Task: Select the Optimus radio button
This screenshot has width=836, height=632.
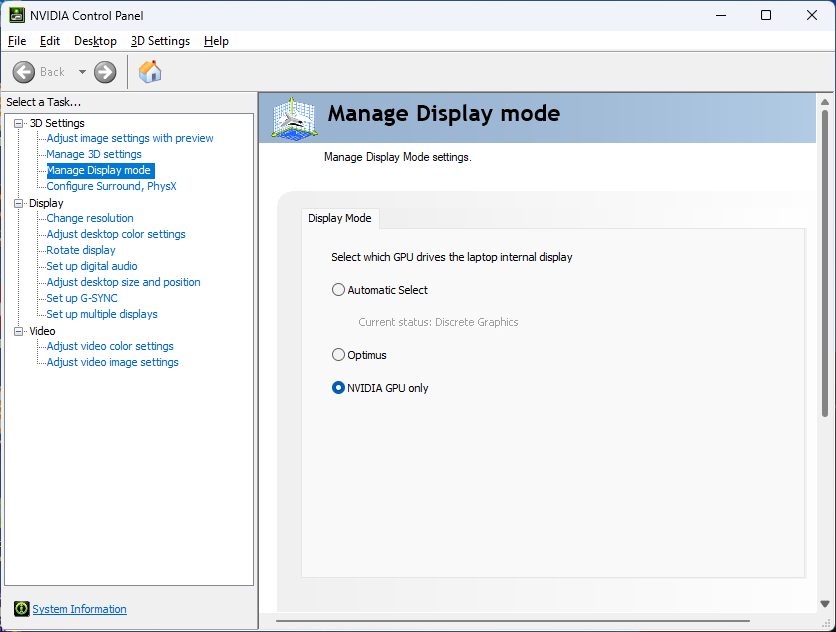Action: click(338, 355)
